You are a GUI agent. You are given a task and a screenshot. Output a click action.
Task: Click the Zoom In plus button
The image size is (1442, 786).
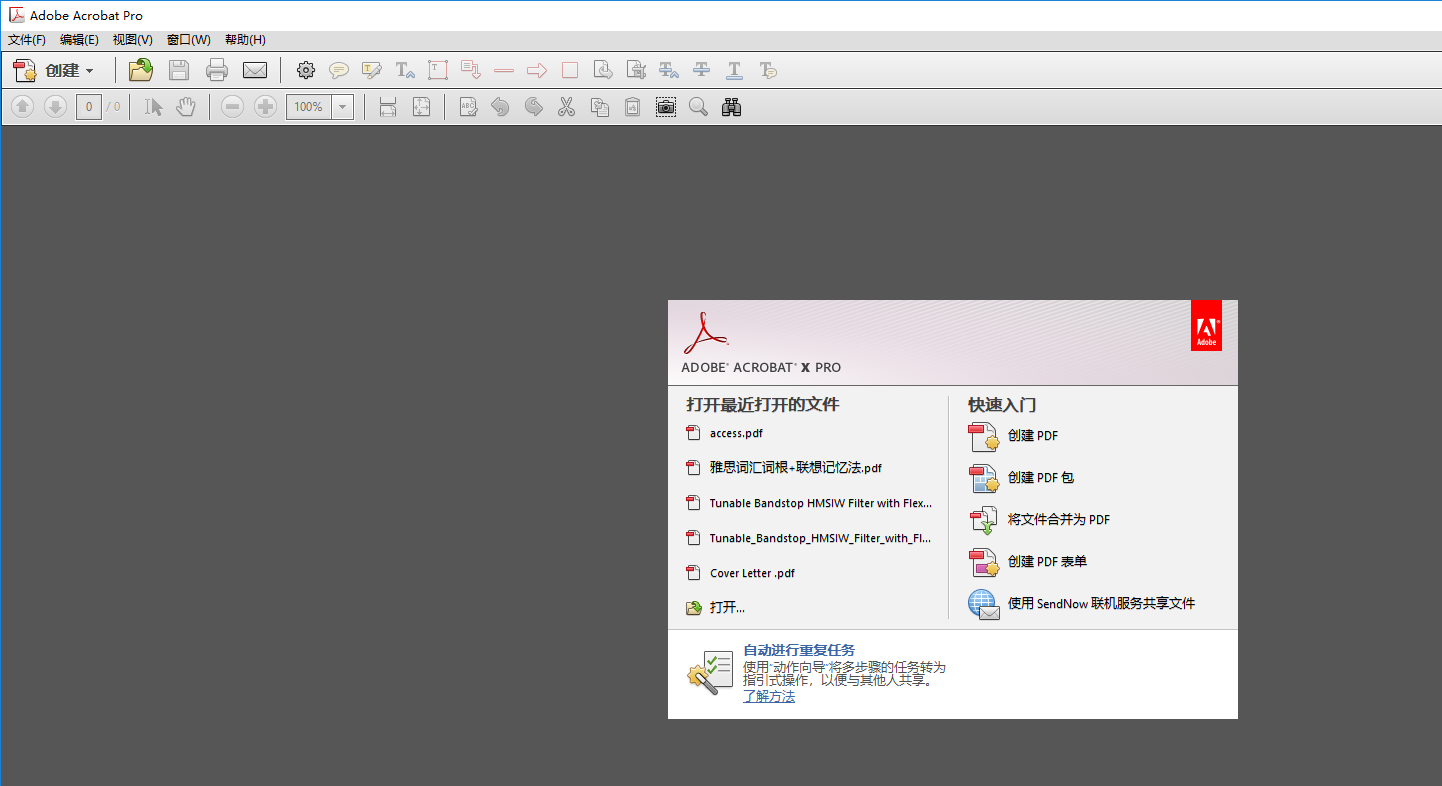tap(265, 107)
